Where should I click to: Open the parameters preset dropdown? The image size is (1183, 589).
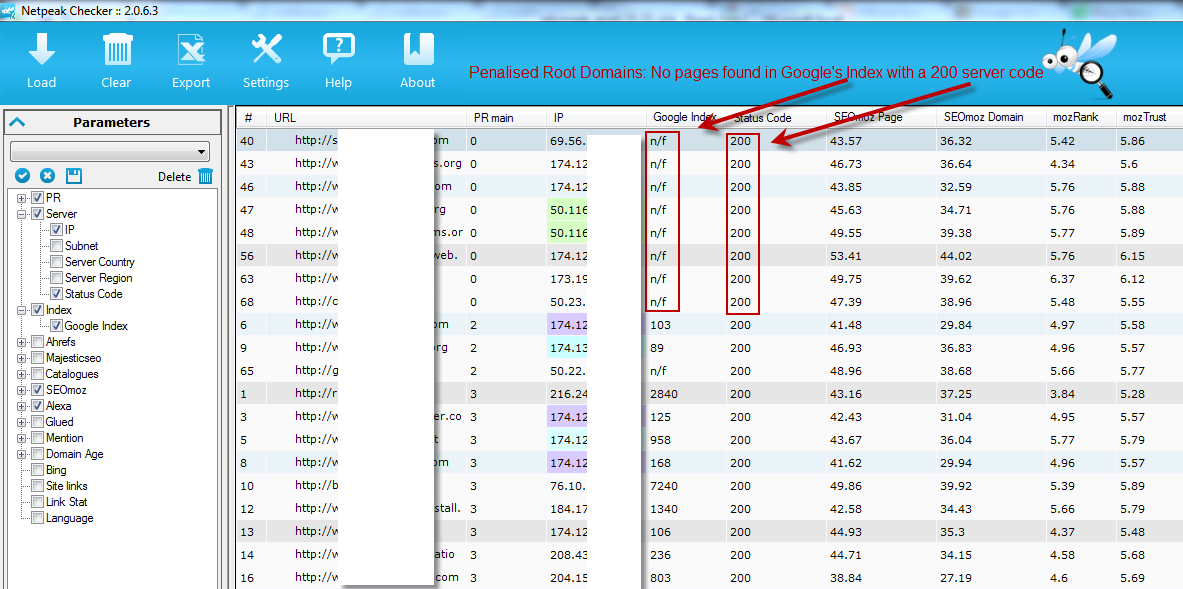pos(109,152)
